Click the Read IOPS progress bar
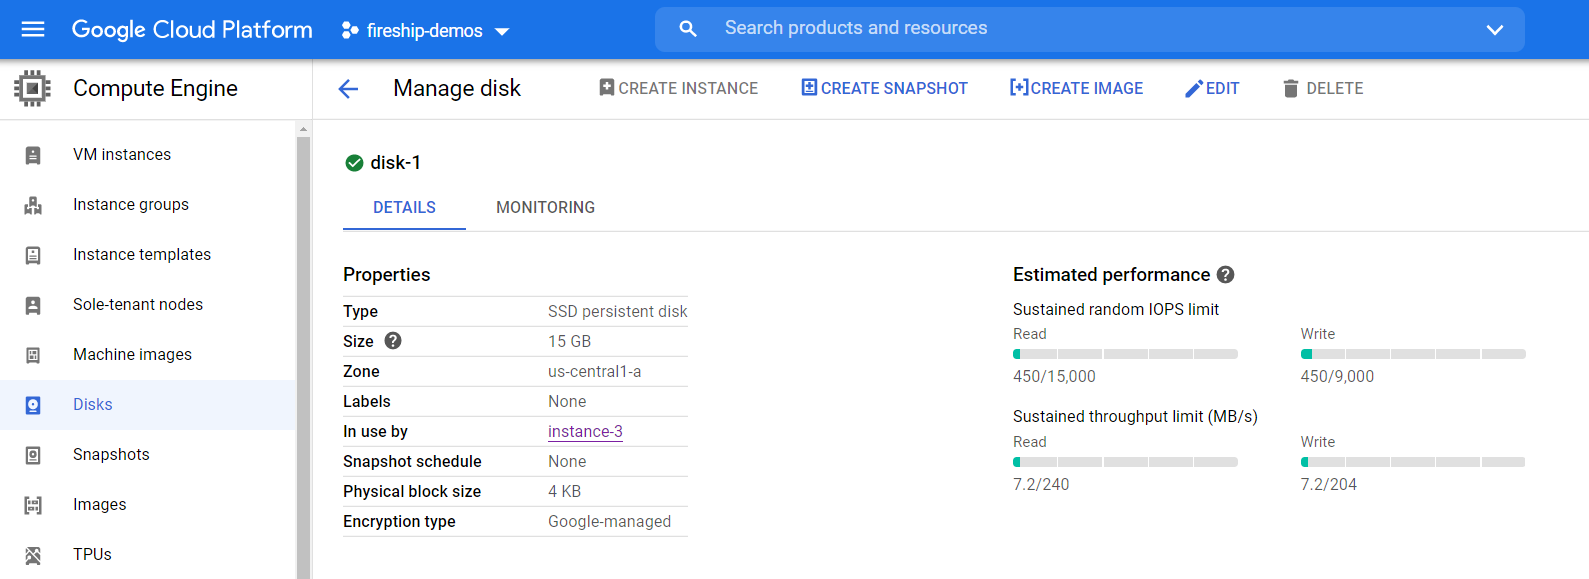Screen dimensions: 1589x579 coord(1125,354)
